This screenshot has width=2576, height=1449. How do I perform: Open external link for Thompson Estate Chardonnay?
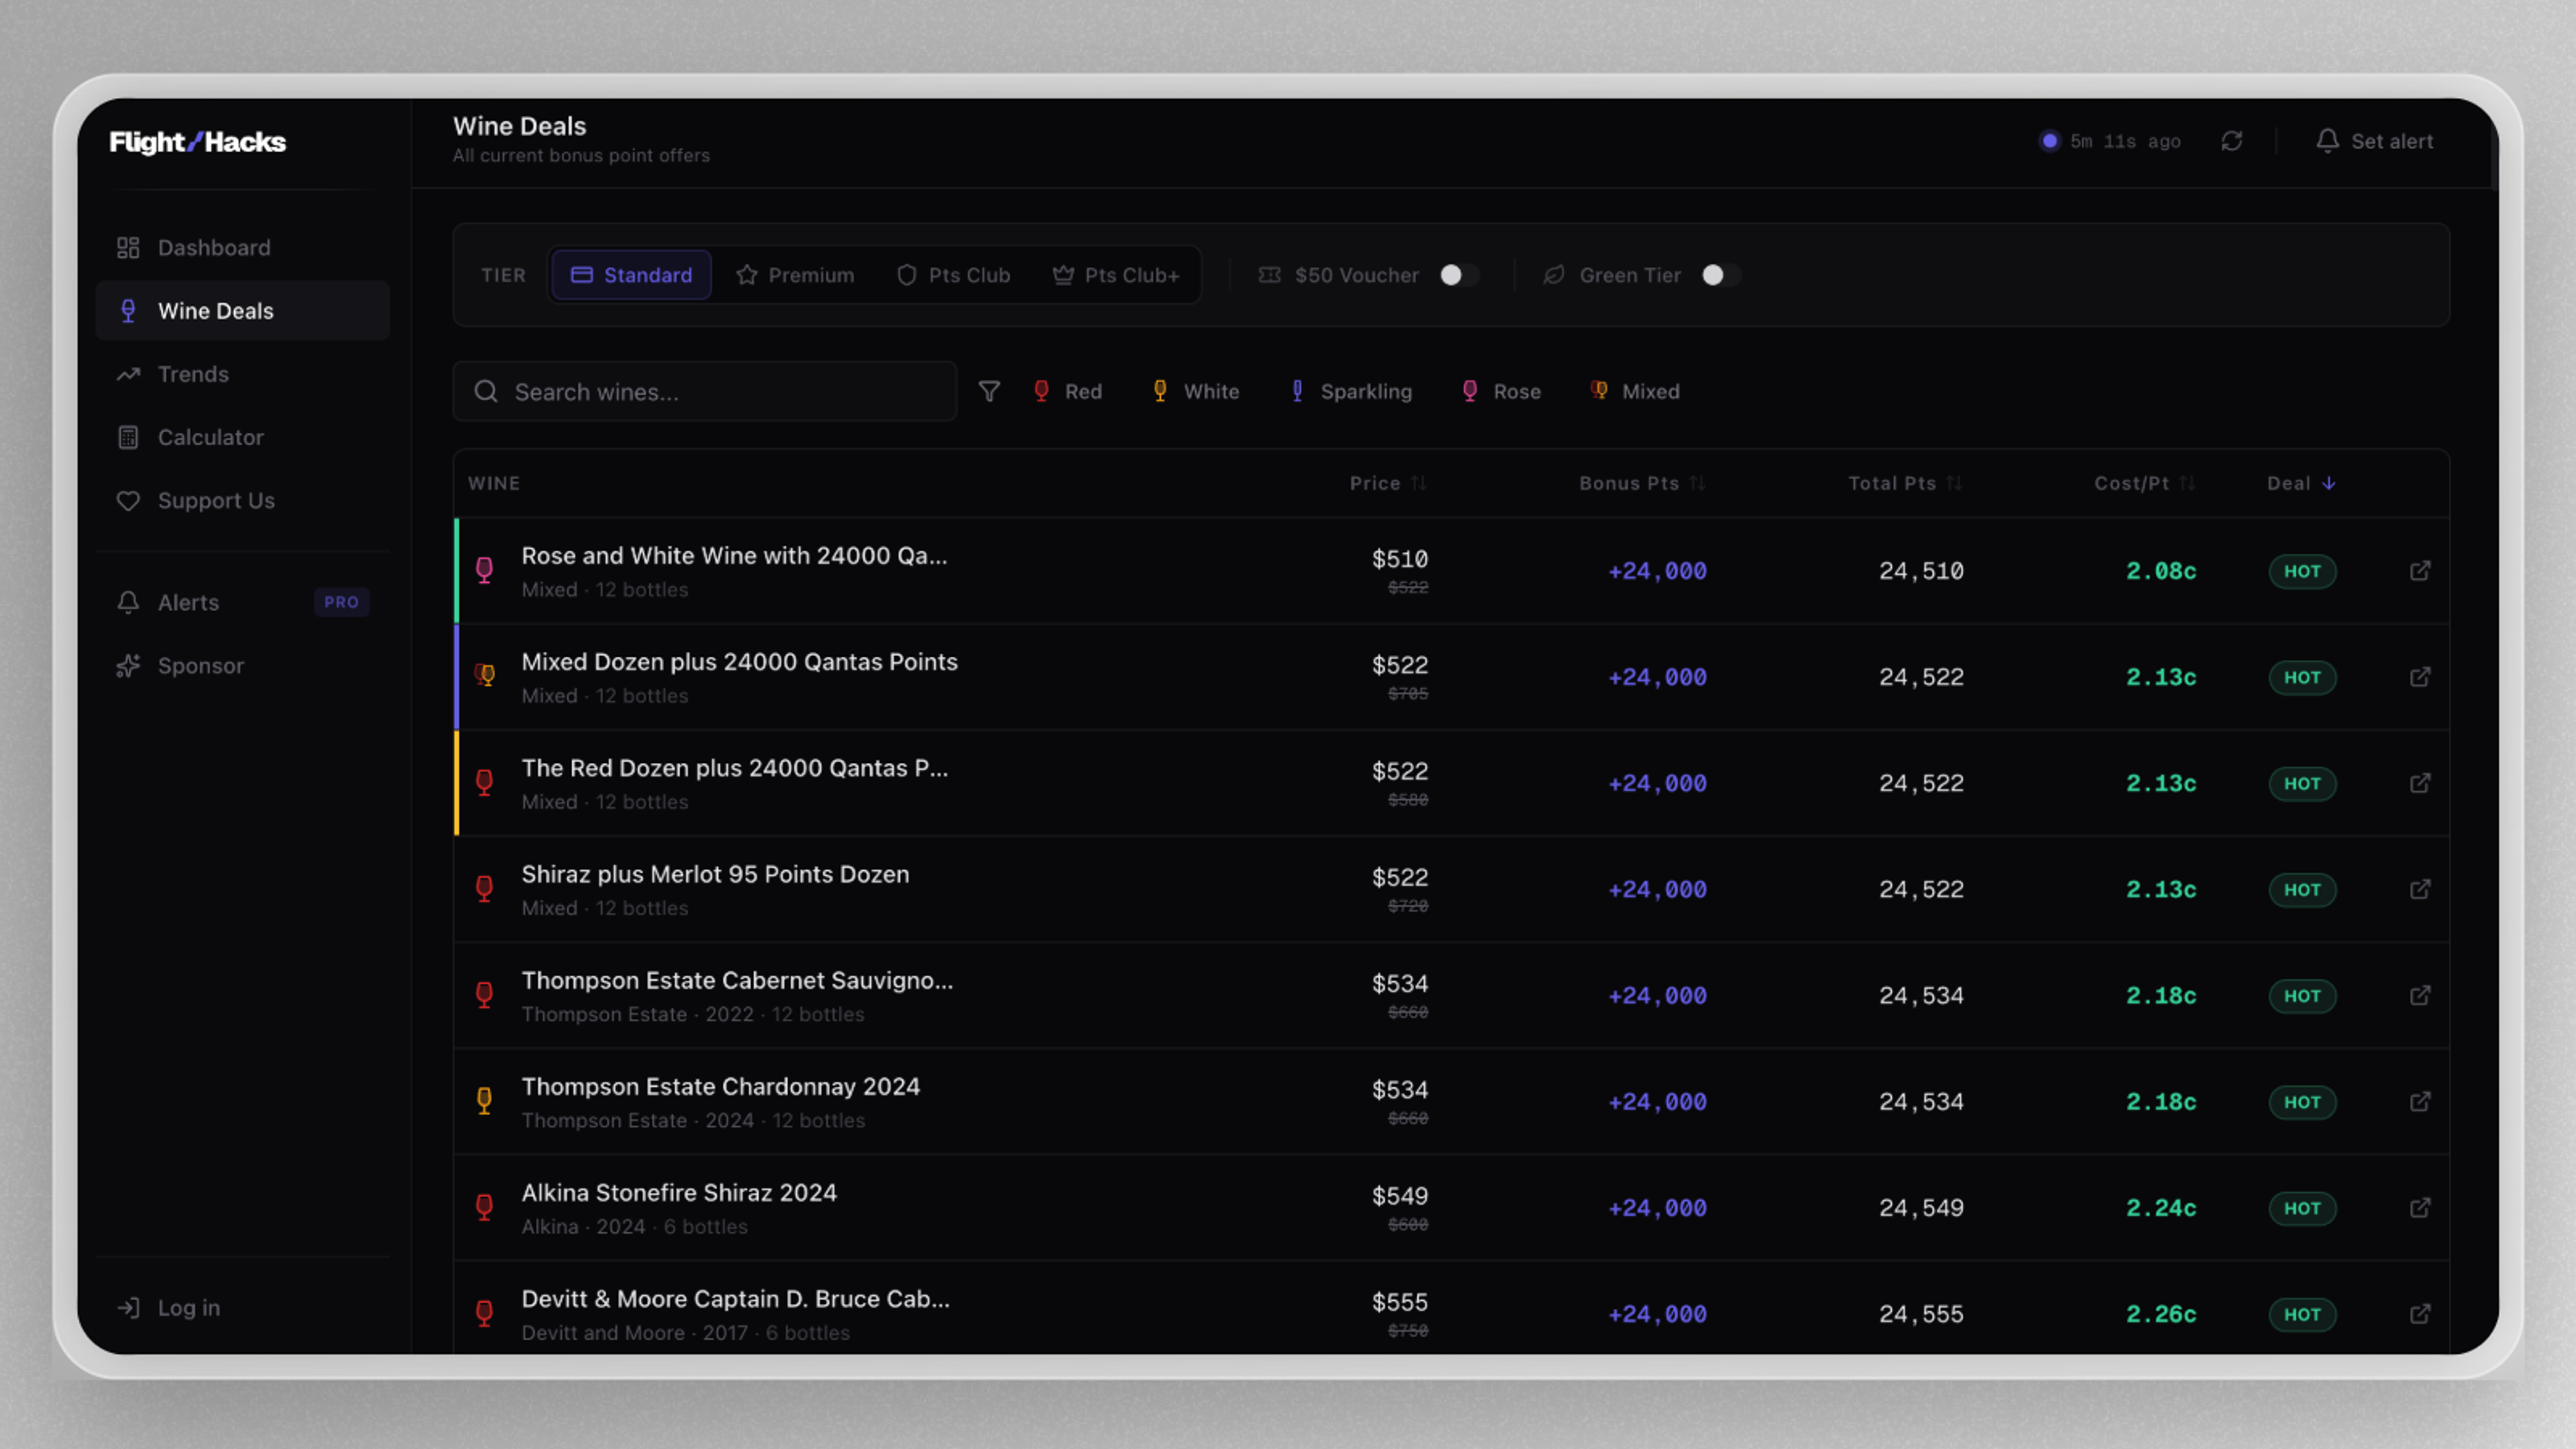tap(2419, 1101)
